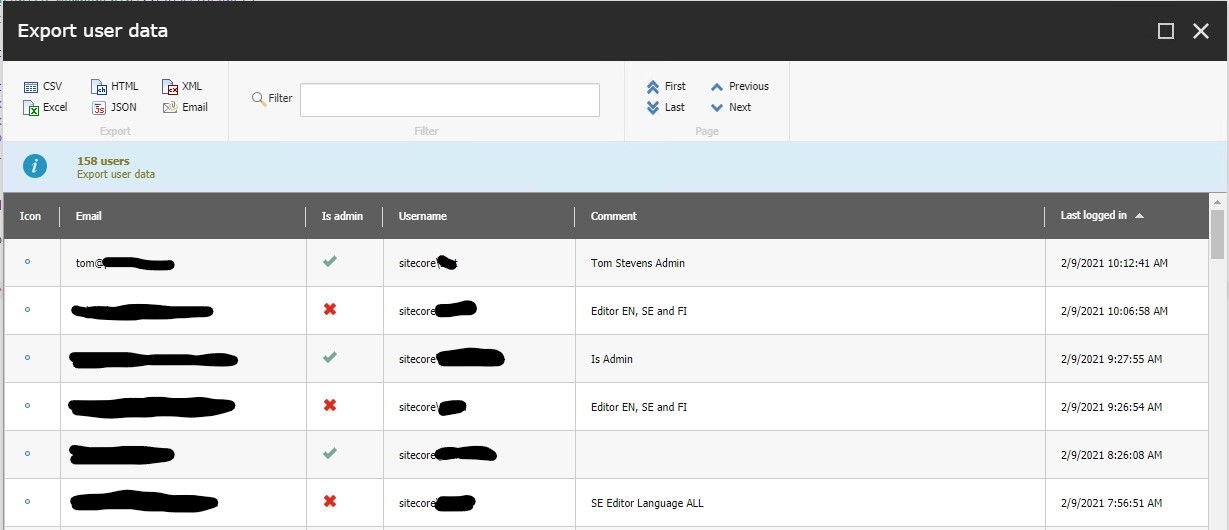Sort by Last logged in column
The image size is (1229, 530).
tap(1093, 216)
